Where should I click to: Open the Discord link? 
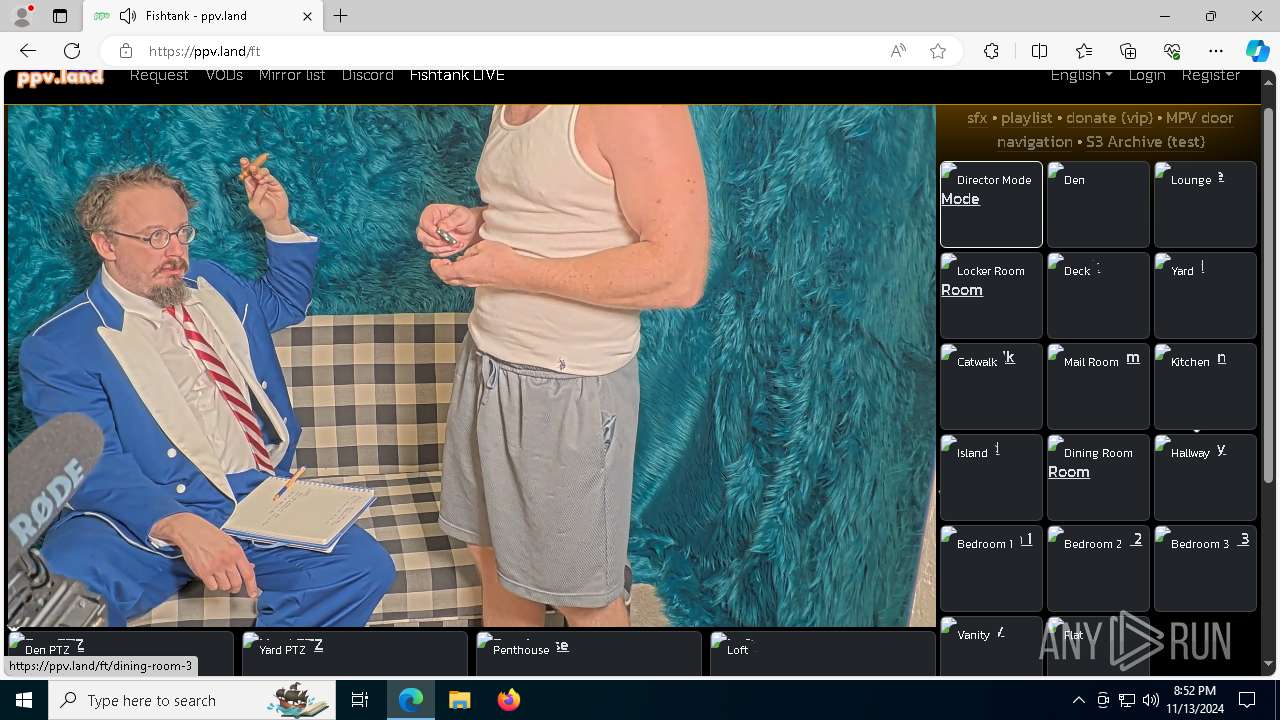[367, 75]
